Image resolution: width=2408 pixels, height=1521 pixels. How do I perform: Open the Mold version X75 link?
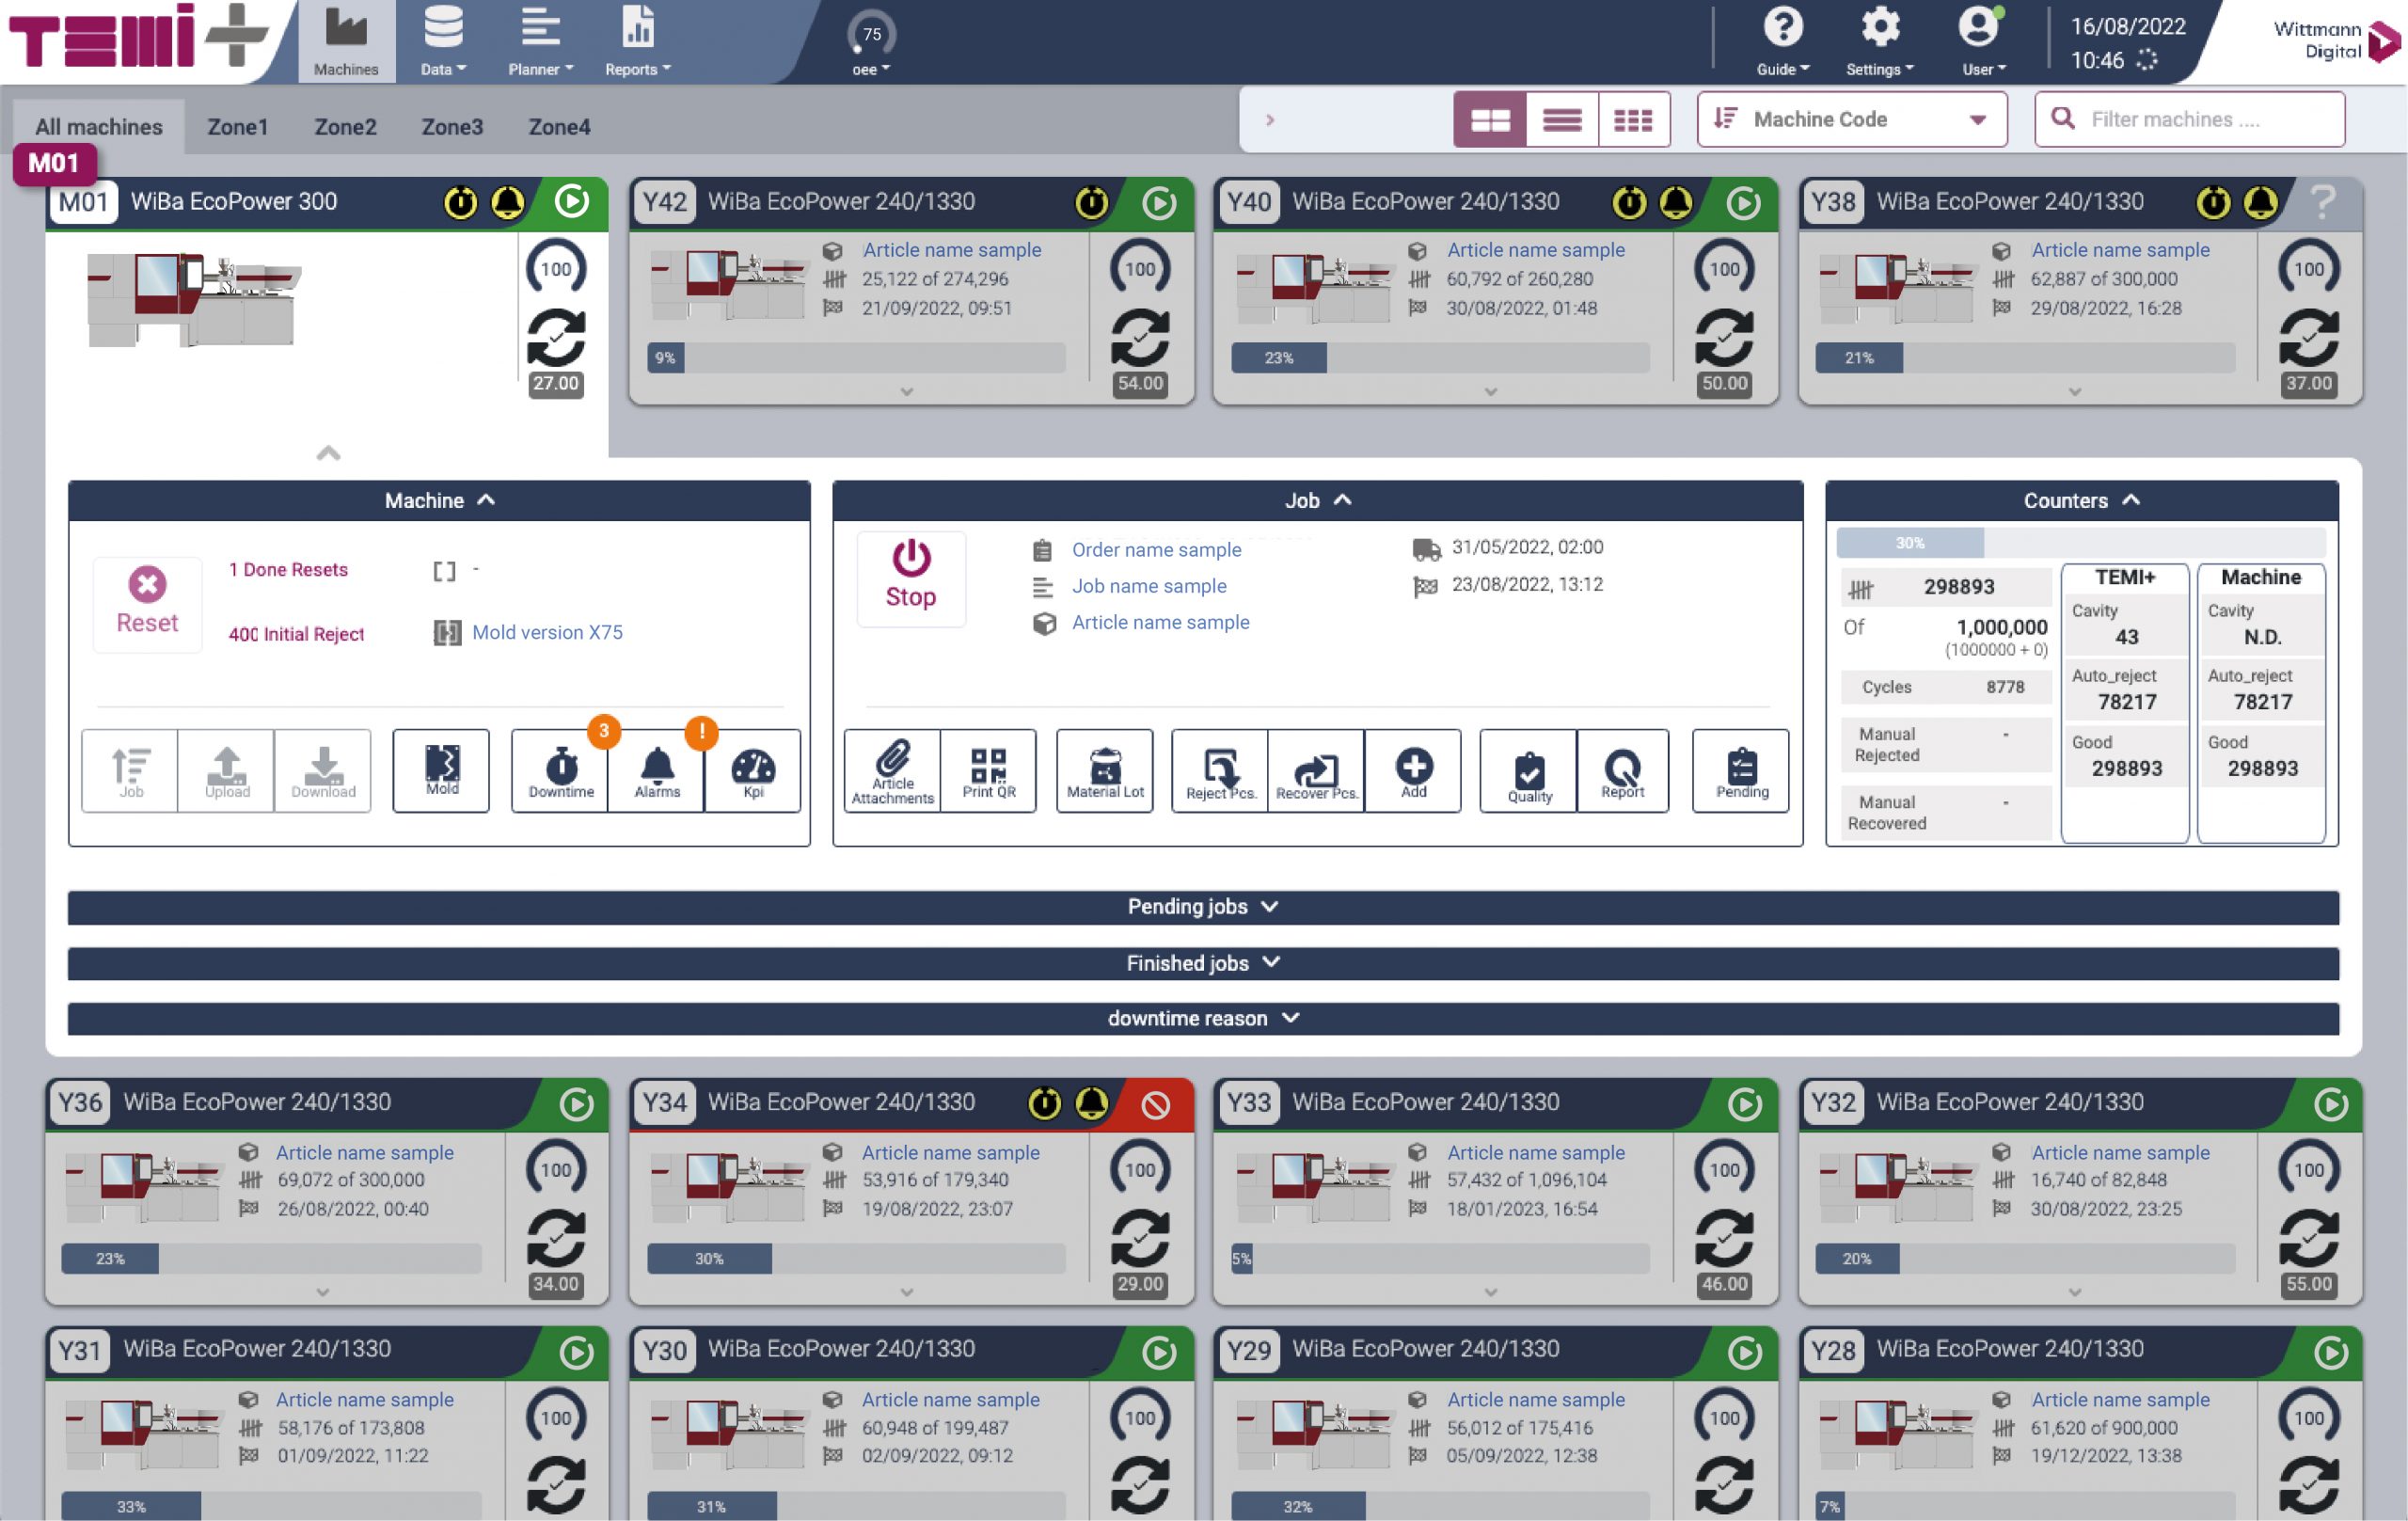(547, 632)
